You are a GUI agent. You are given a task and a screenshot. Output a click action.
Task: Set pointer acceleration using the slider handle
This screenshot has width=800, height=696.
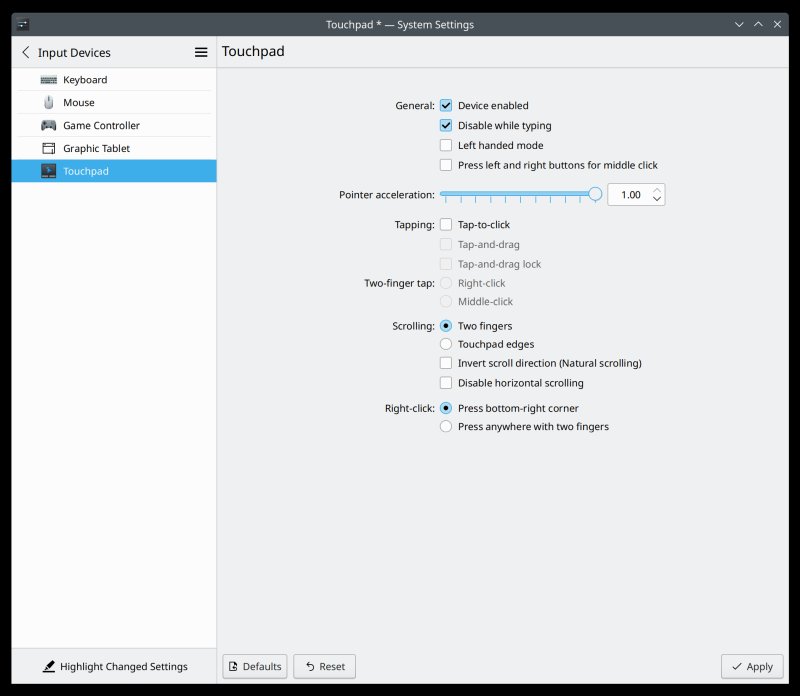click(x=595, y=195)
